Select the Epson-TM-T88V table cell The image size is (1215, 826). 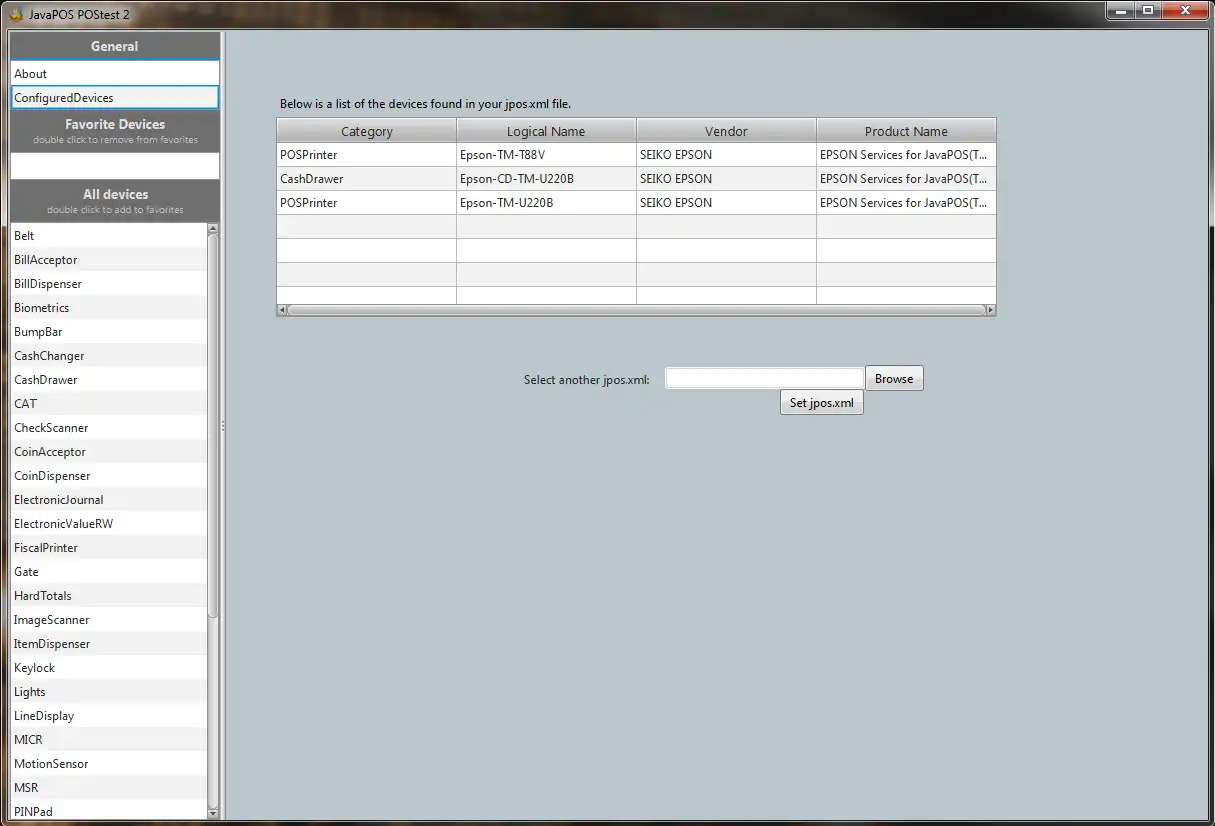546,155
